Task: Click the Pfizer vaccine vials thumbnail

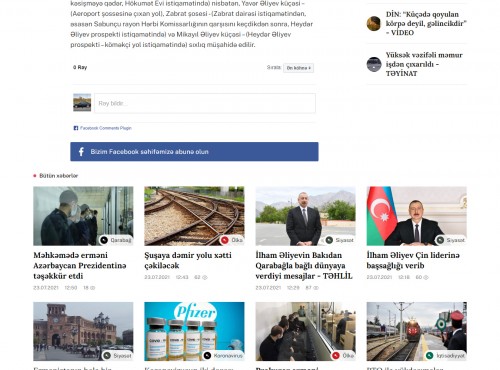Action: (x=194, y=331)
